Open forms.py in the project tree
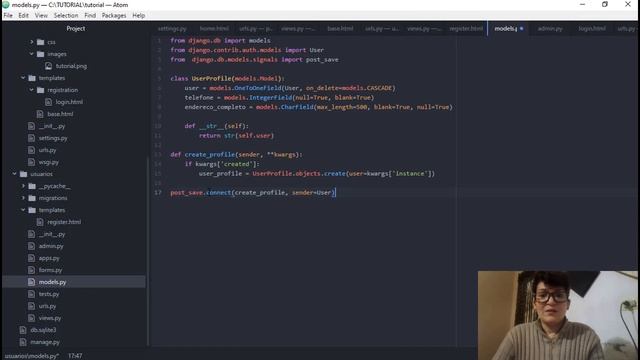Image resolution: width=640 pixels, height=360 pixels. pos(50,270)
